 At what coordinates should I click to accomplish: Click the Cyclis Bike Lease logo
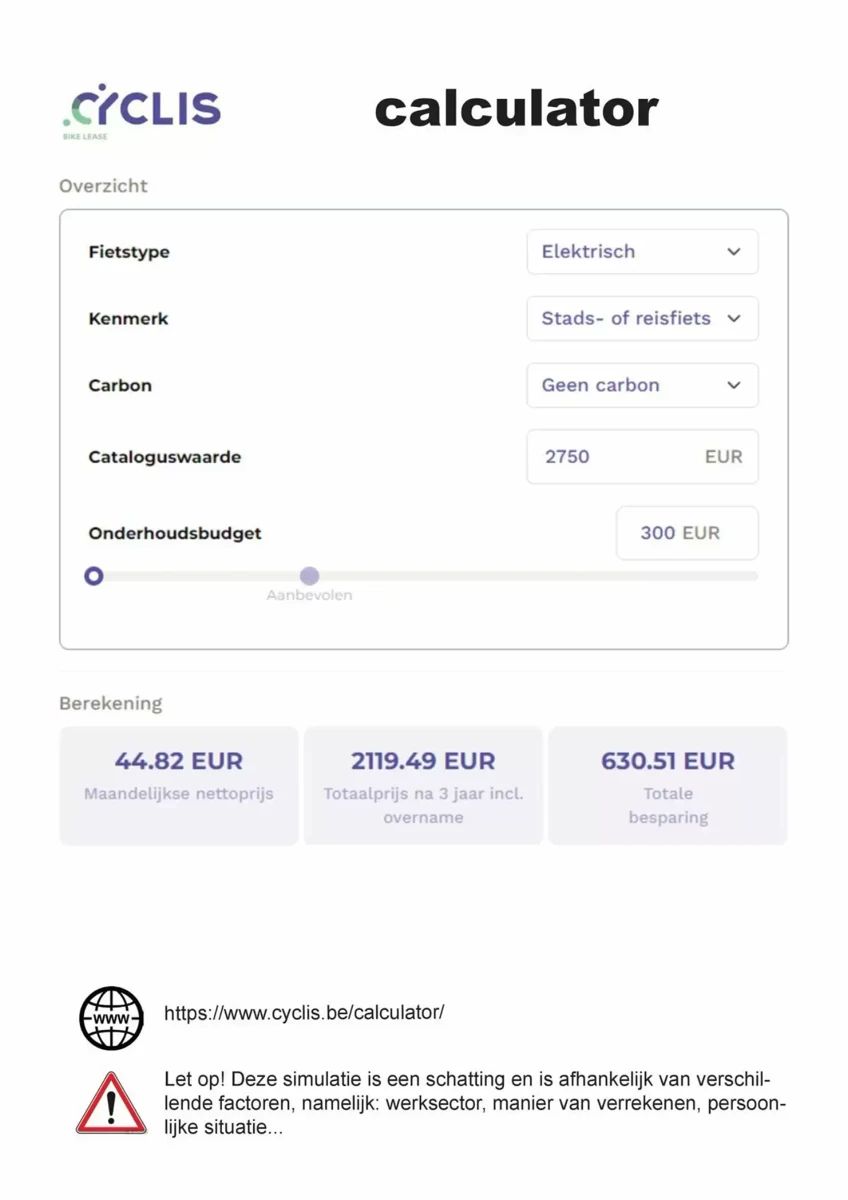click(141, 110)
